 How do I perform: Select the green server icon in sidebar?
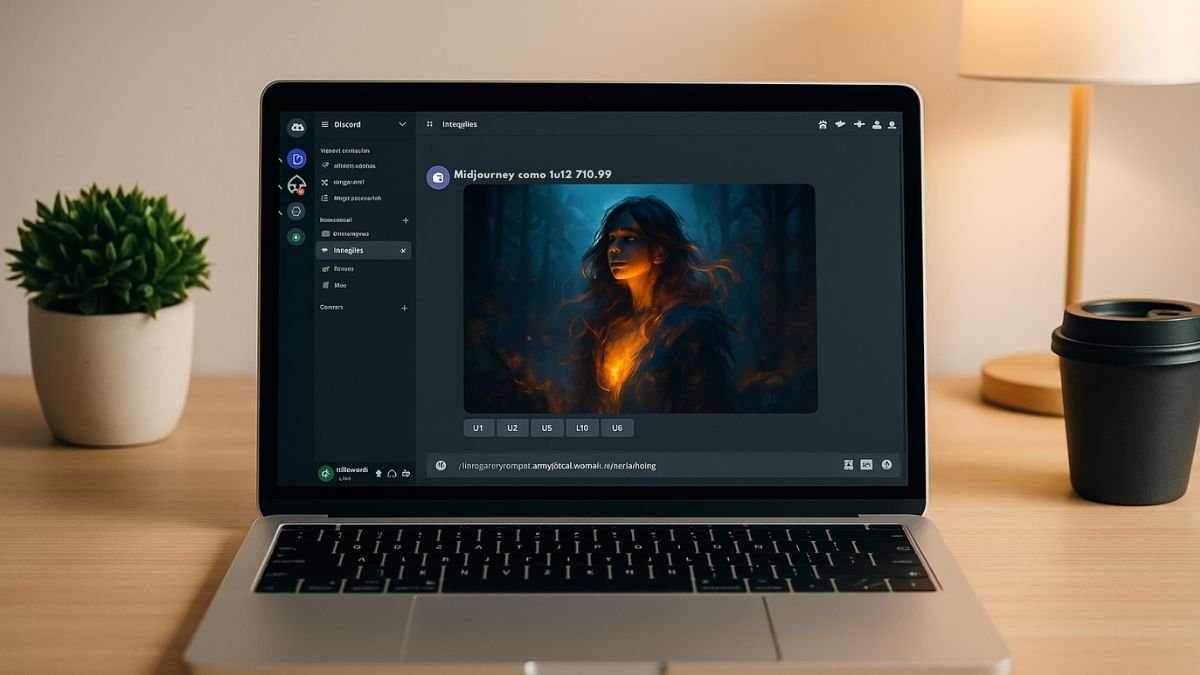tap(295, 237)
